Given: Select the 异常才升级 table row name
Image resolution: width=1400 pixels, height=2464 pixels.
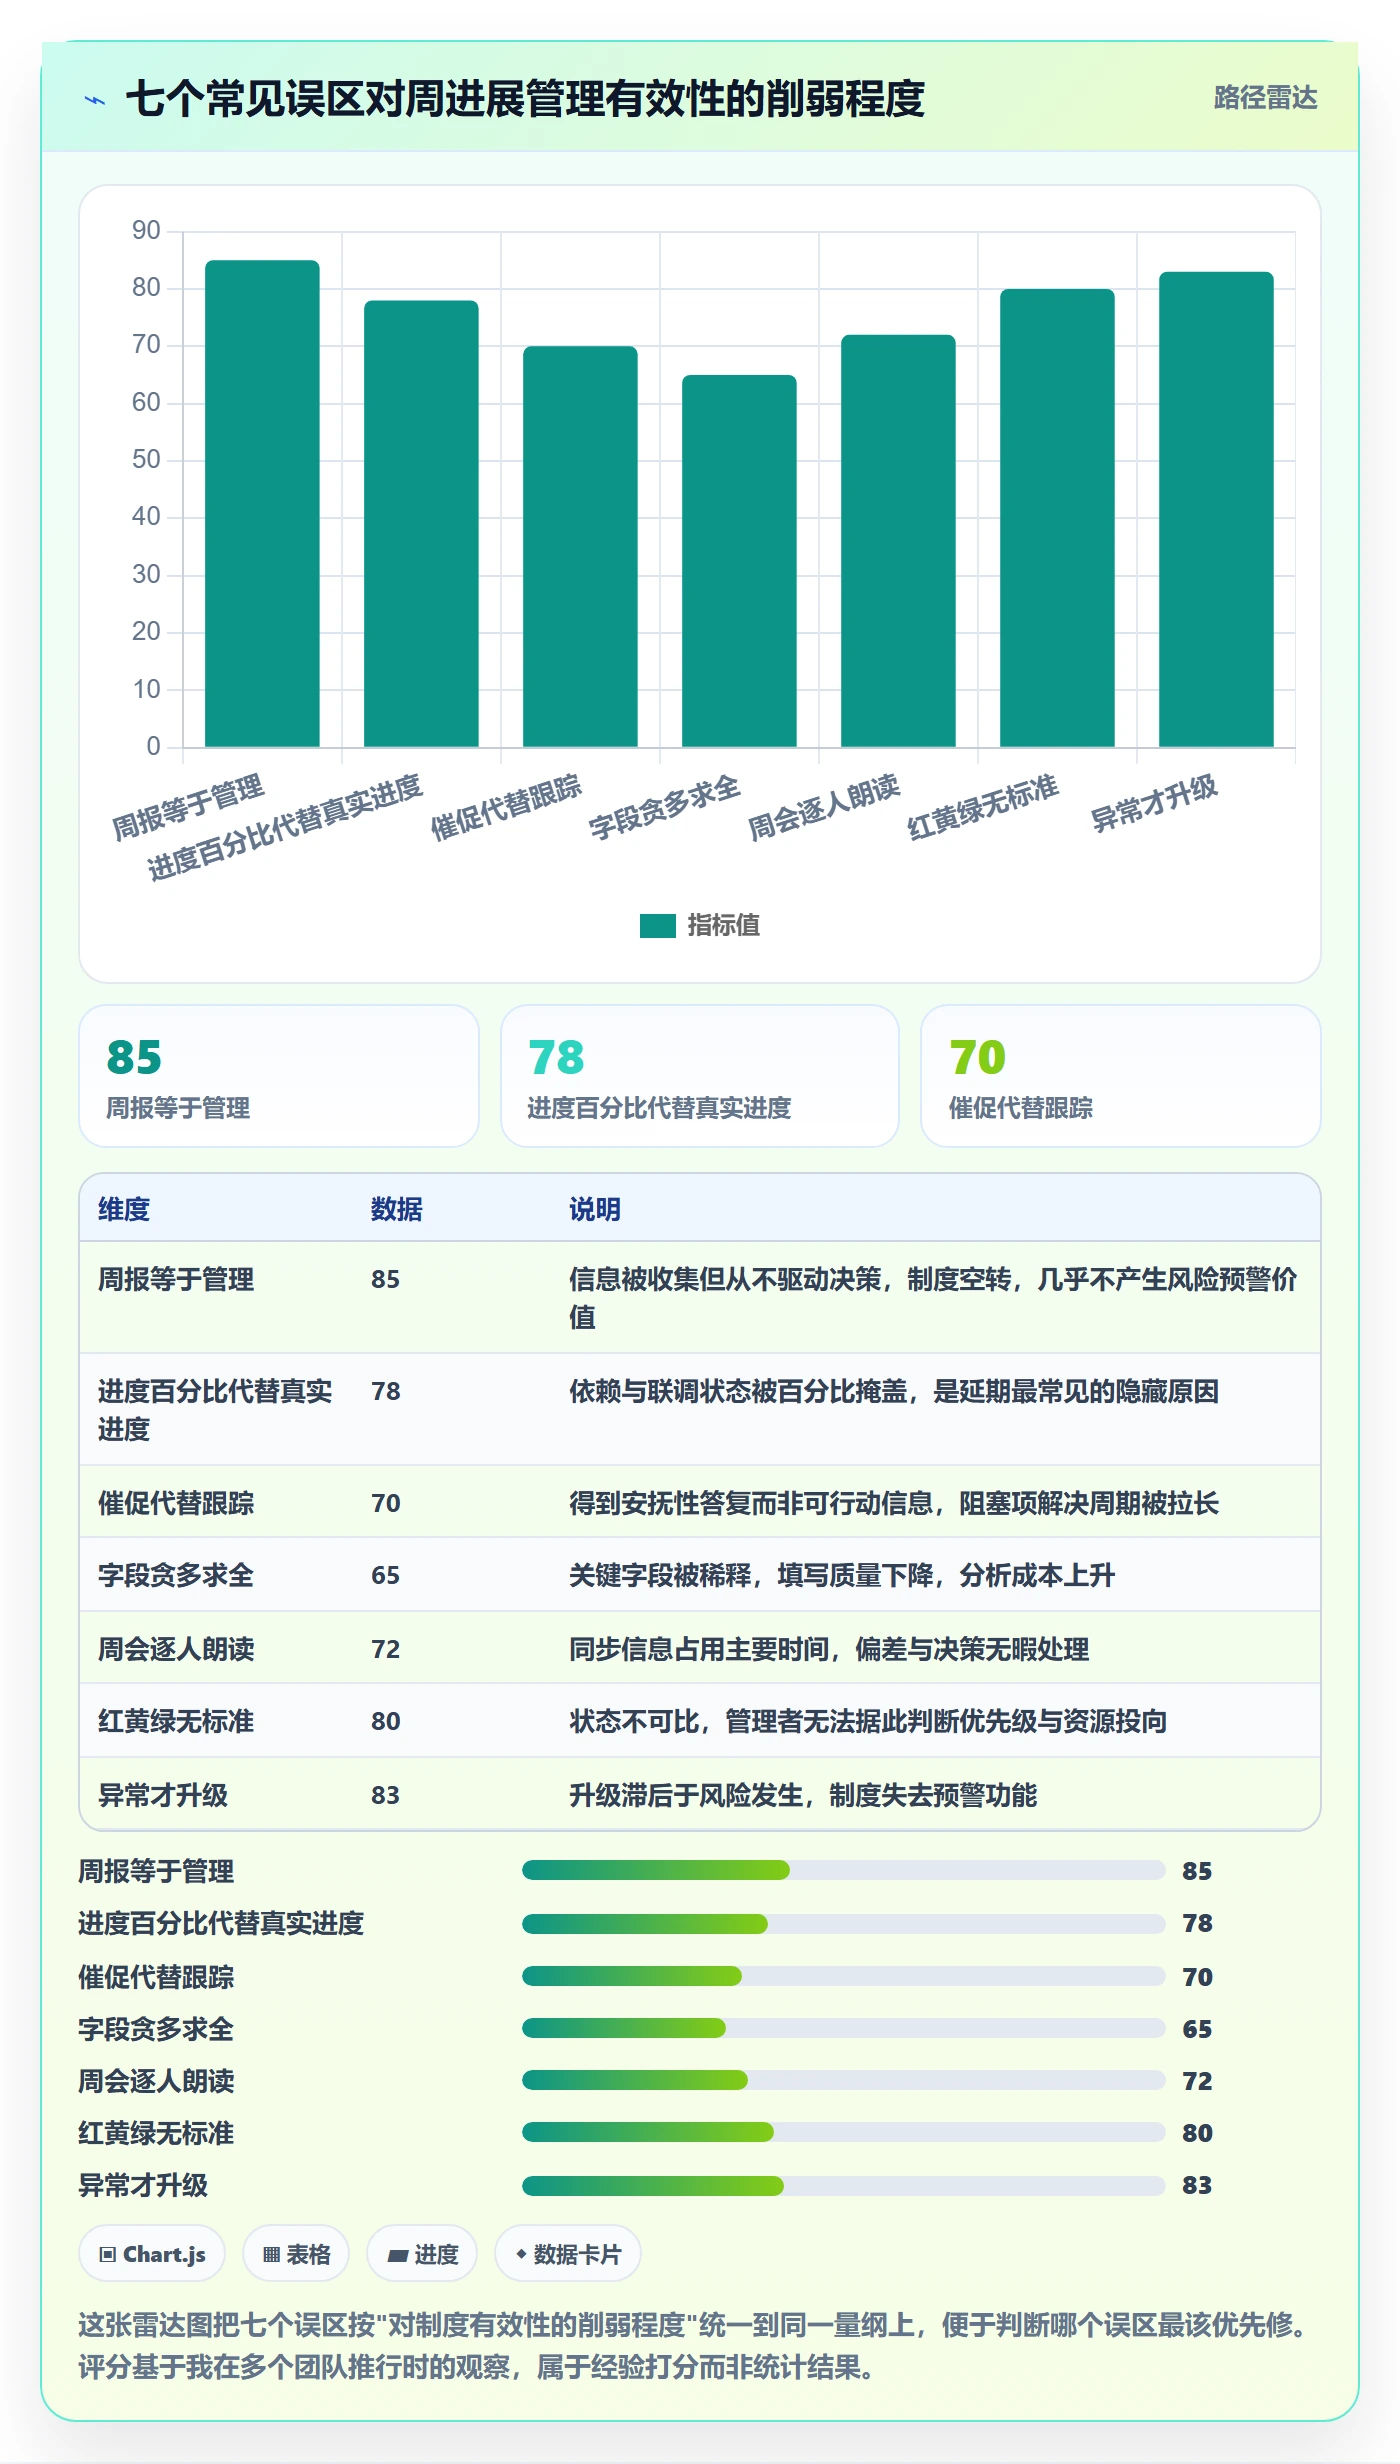Looking at the screenshot, I should (x=163, y=1795).
